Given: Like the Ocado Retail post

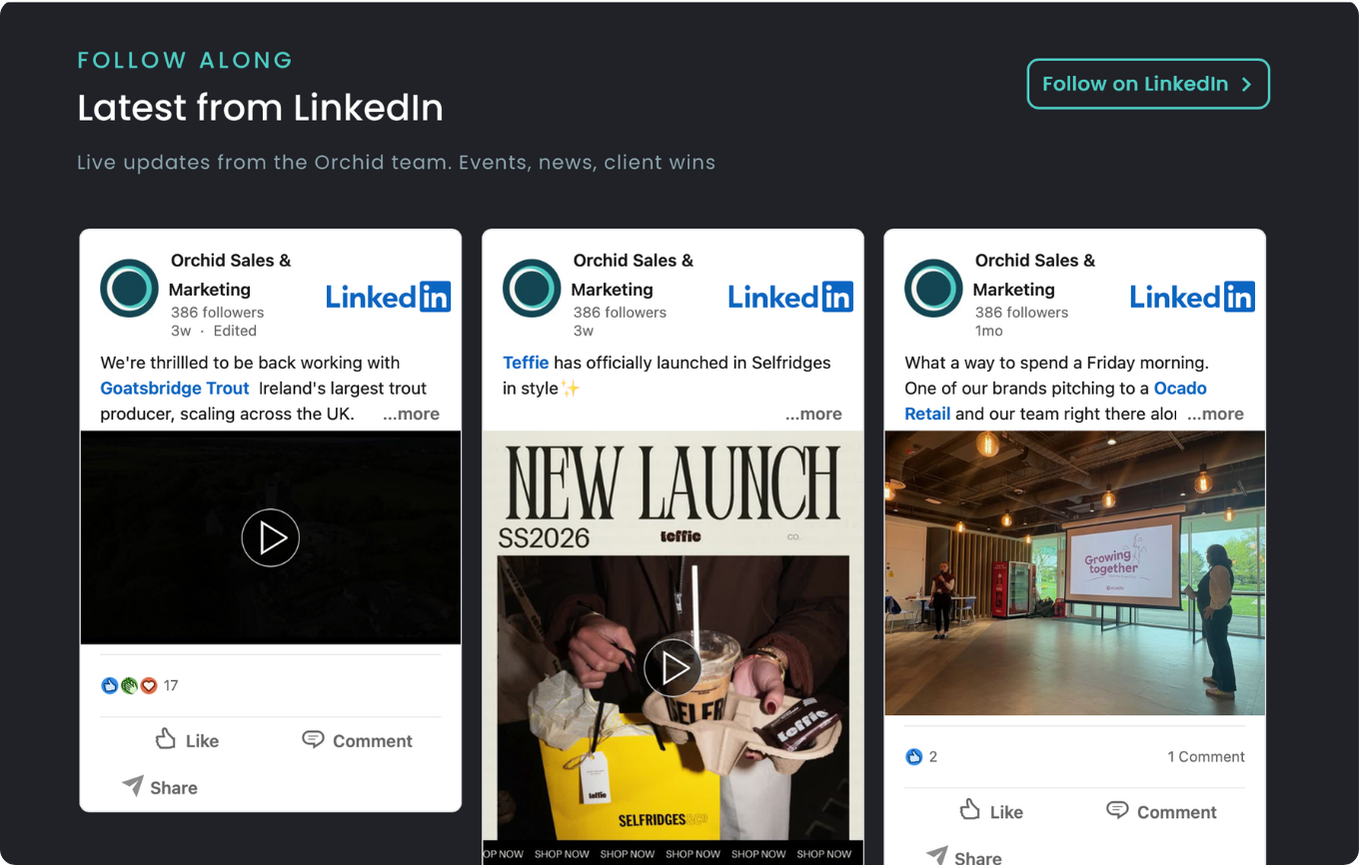Looking at the screenshot, I should point(991,811).
